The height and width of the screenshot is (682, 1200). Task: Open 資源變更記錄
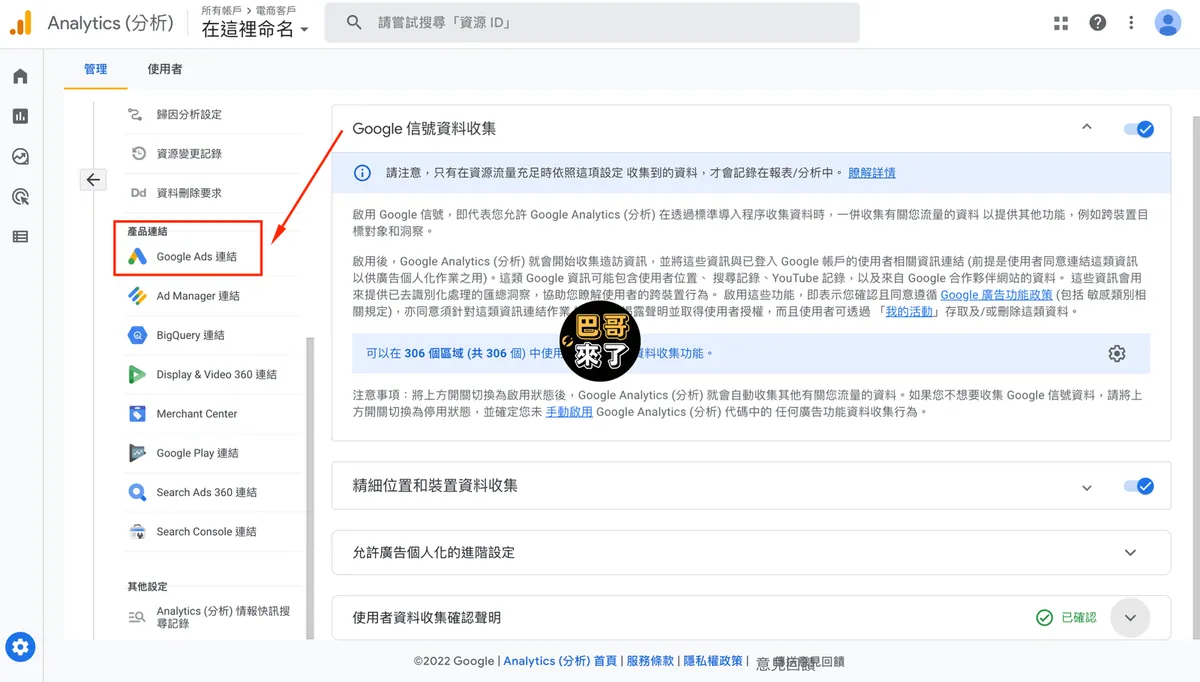tap(189, 154)
